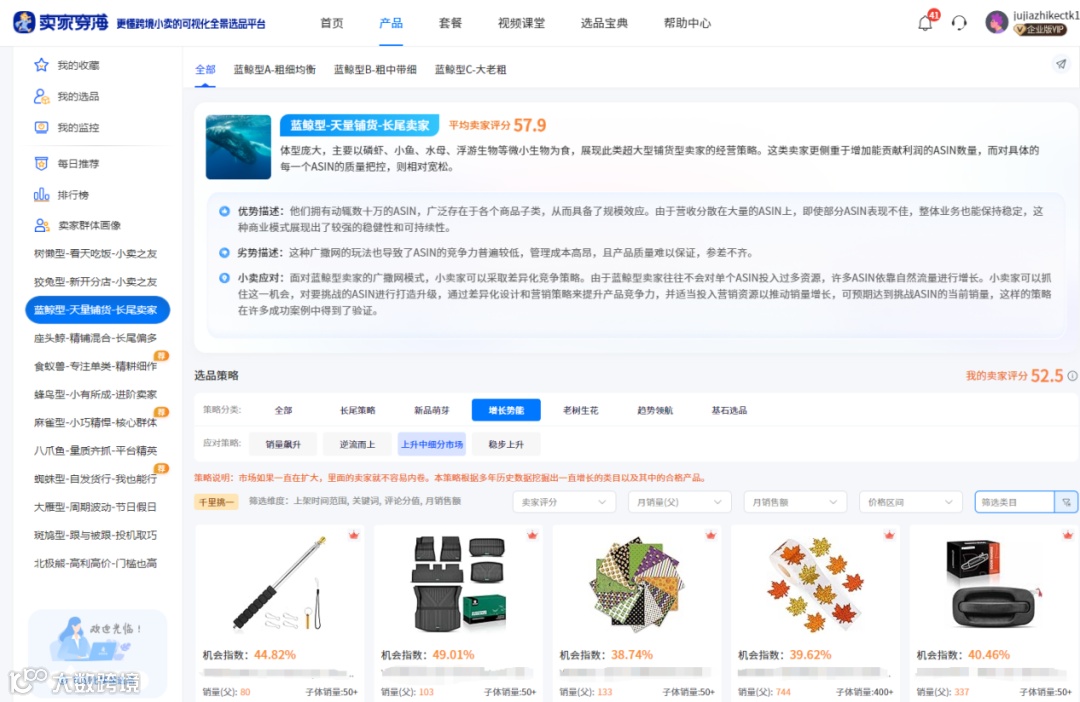
Task: Toggle the star on the maple leaf stickers product
Action: (x=888, y=536)
